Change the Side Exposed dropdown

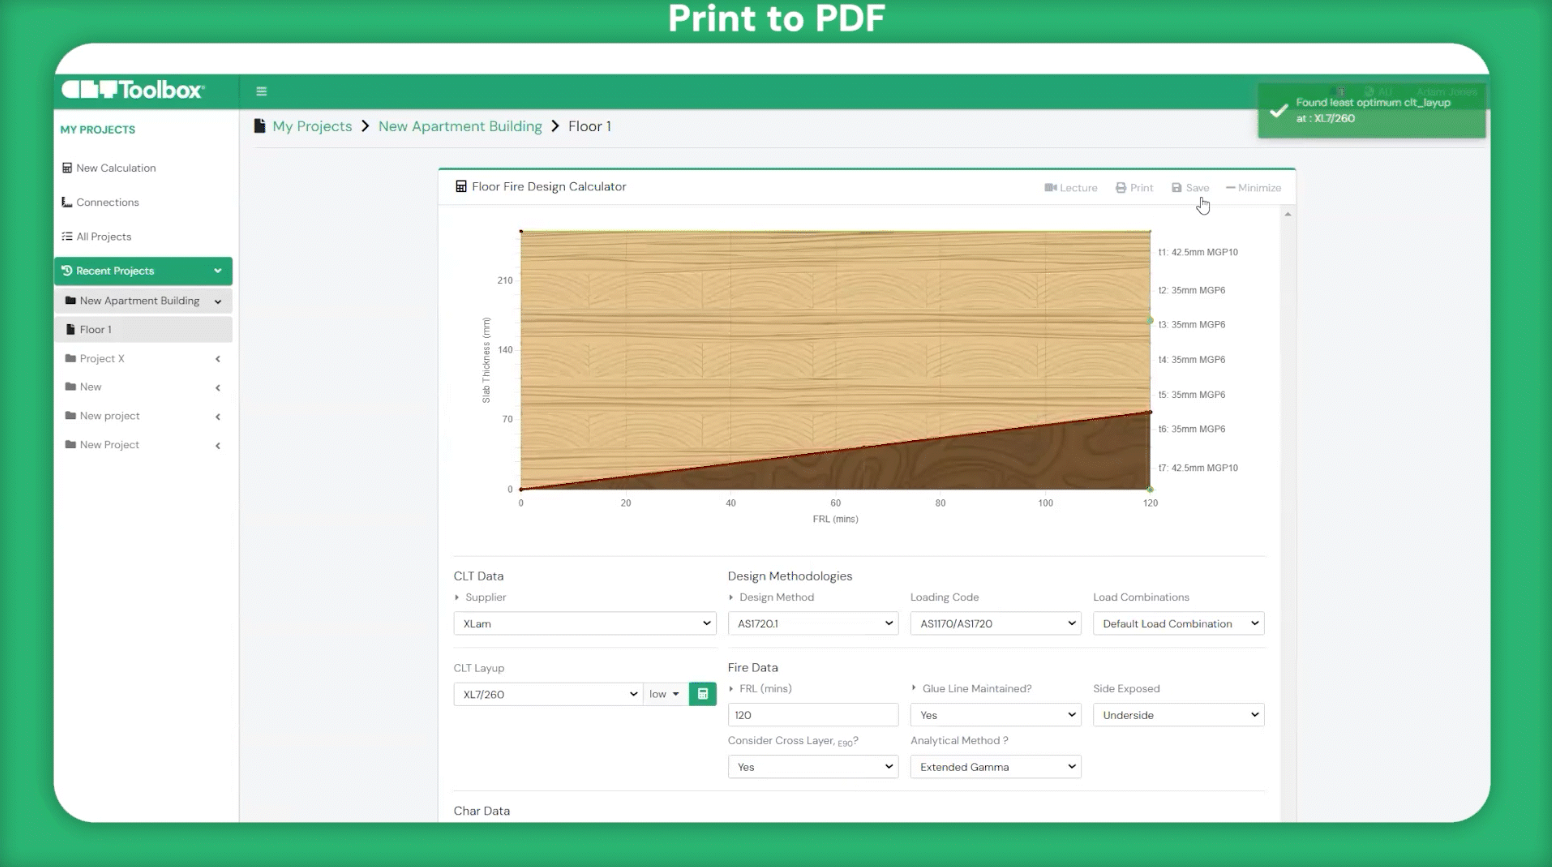coord(1178,715)
